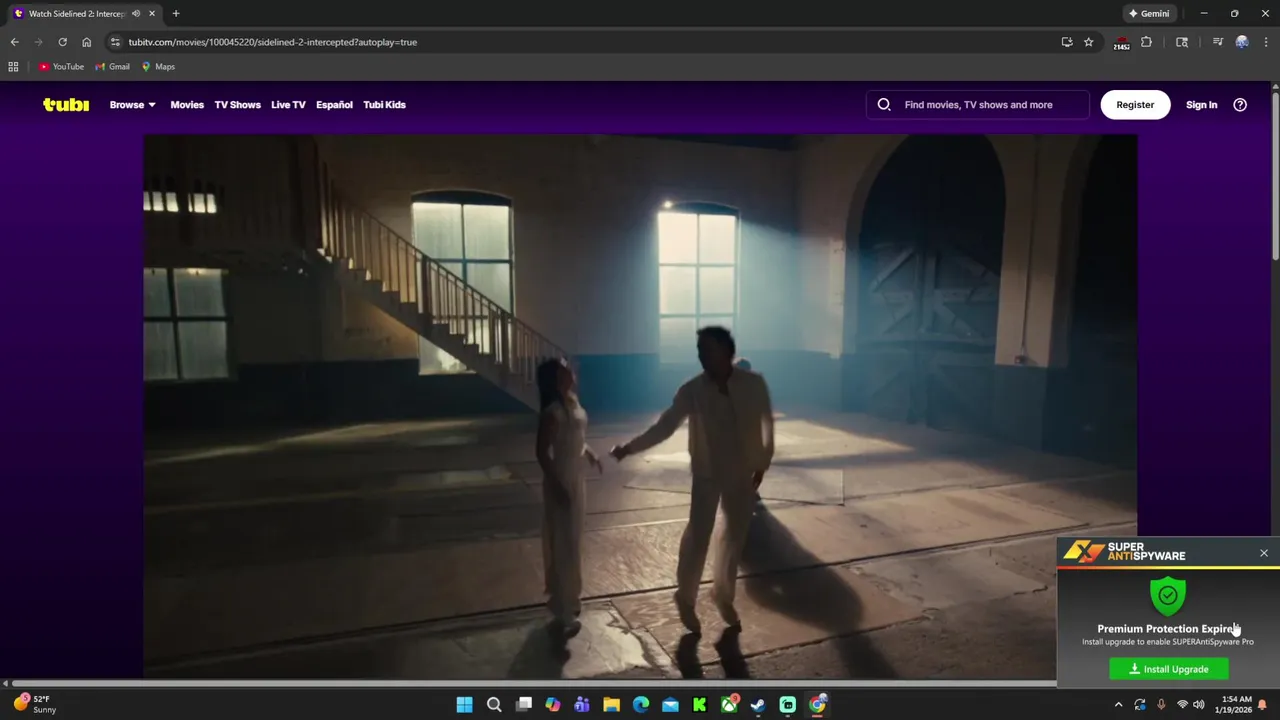
Task: Show hidden system tray icons
Action: [x=1118, y=705]
